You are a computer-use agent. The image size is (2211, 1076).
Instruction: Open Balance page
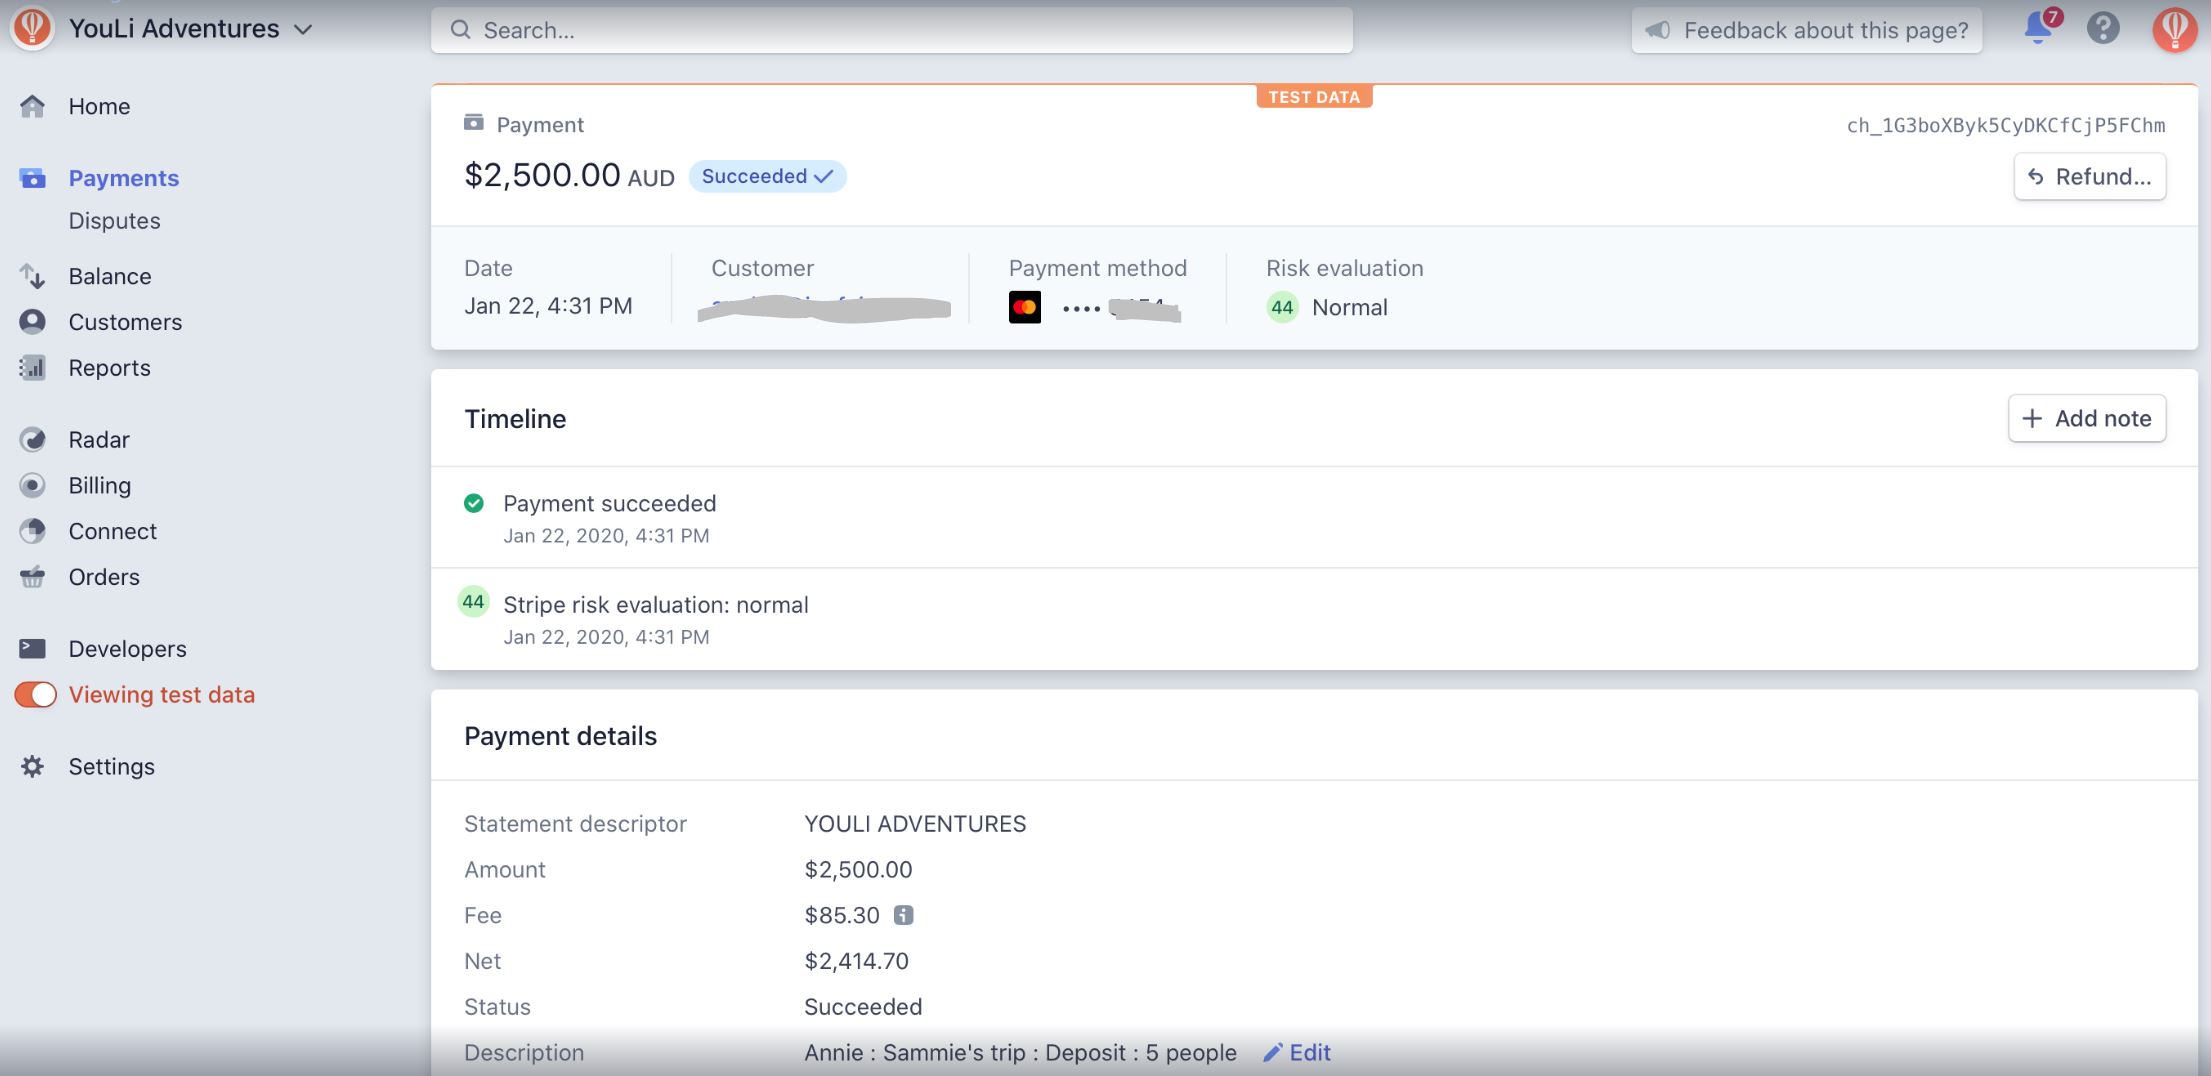tap(110, 276)
